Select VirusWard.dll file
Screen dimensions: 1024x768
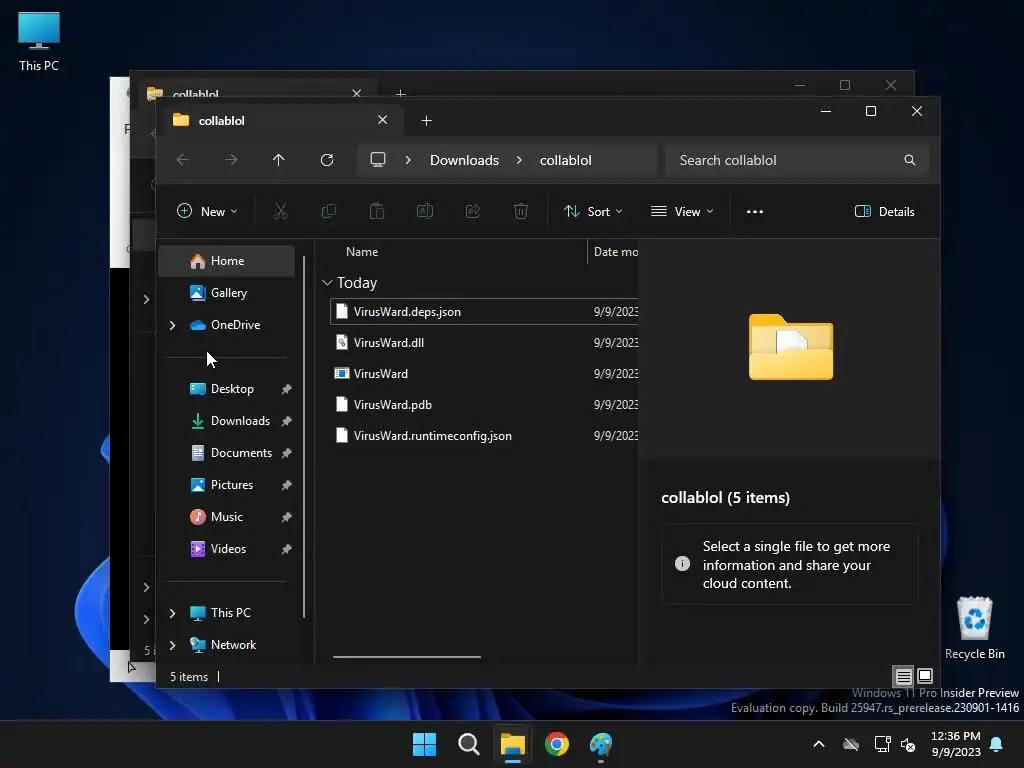[484, 342]
